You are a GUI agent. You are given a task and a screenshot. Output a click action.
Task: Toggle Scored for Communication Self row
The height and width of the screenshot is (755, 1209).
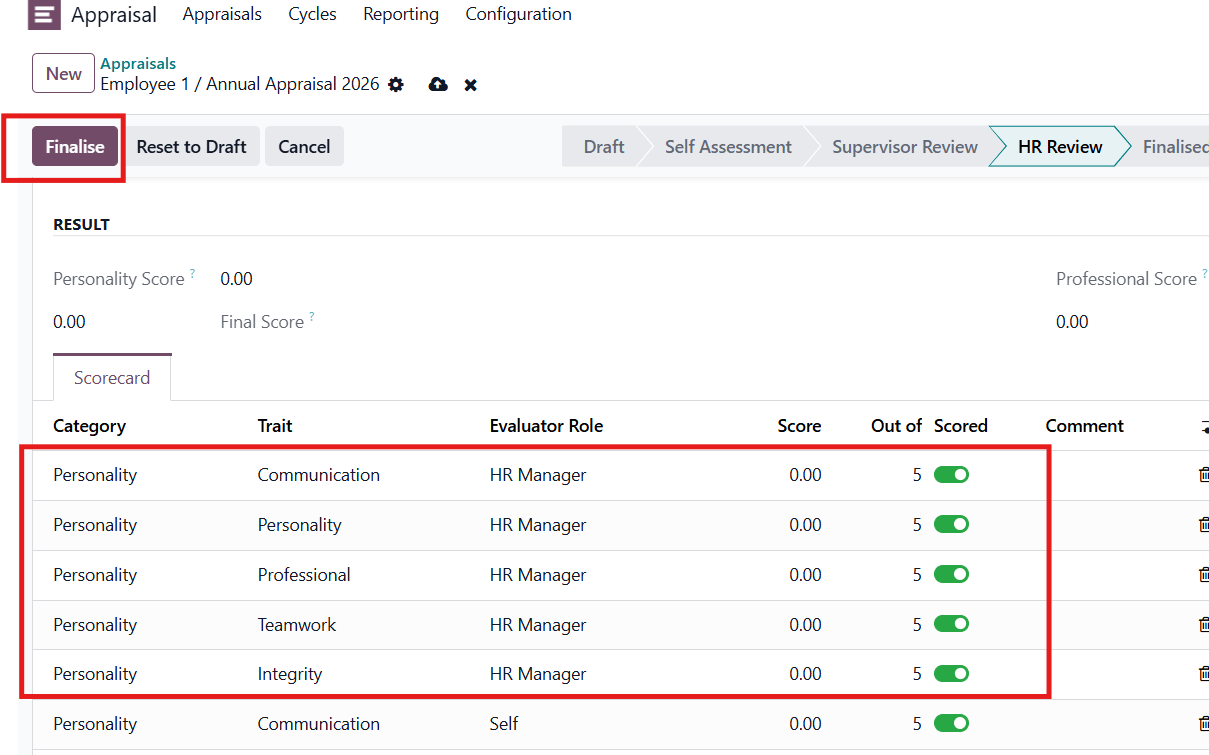click(x=951, y=724)
